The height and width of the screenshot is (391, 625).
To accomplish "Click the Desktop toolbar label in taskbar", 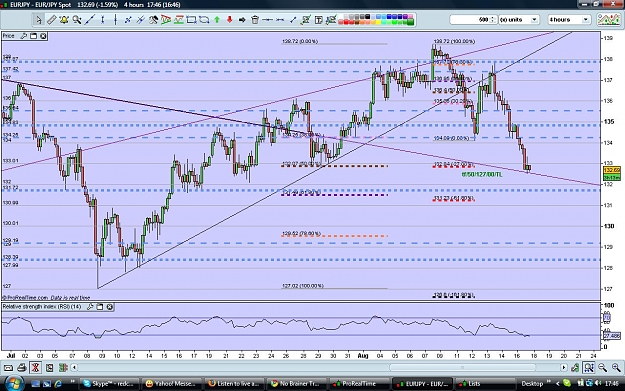I will (x=532, y=384).
